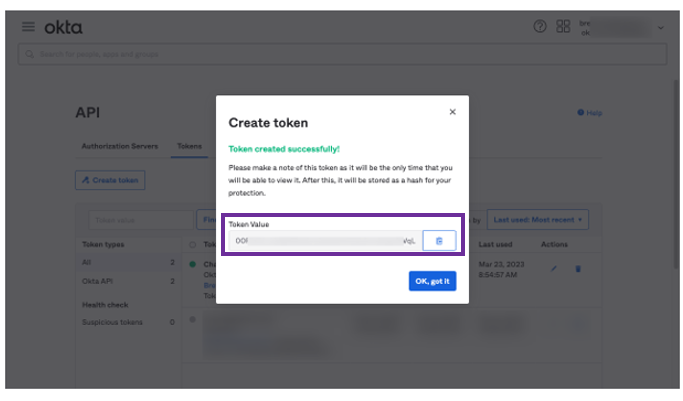Select the tokens header radio circle

click(x=193, y=245)
